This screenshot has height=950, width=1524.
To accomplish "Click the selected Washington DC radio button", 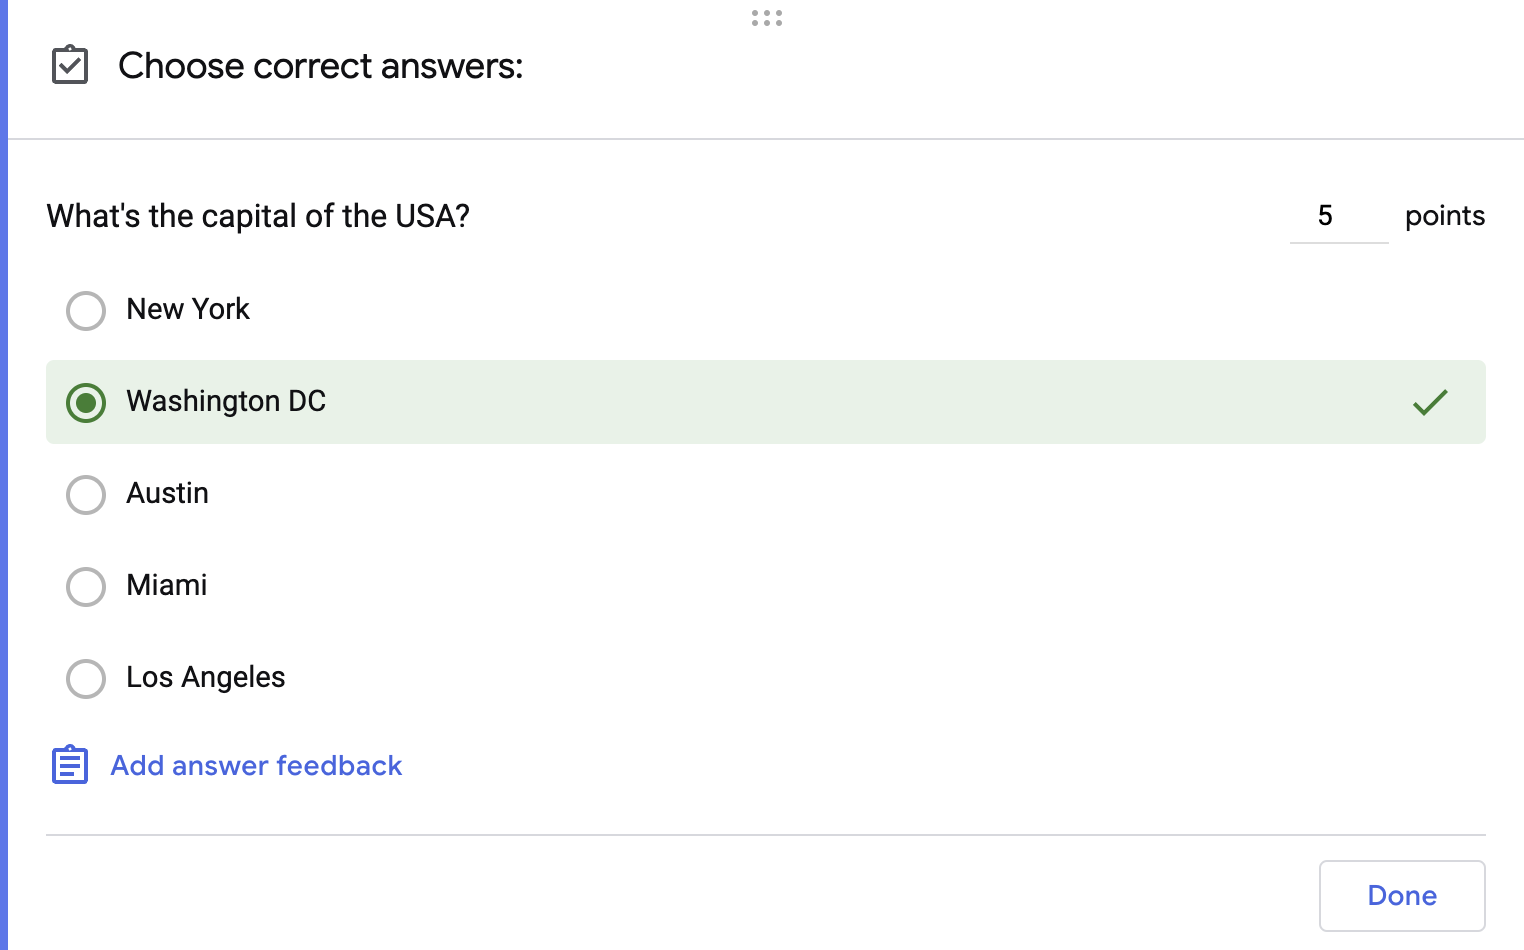I will (86, 402).
